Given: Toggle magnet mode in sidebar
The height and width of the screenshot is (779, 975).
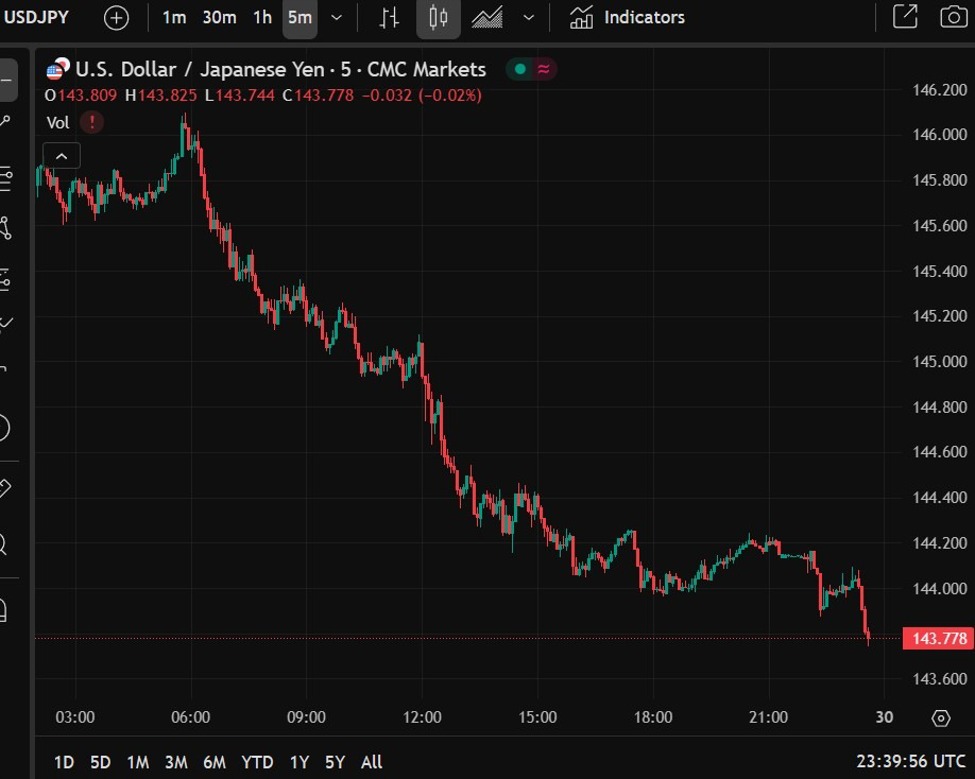Looking at the screenshot, I should click(x=5, y=609).
